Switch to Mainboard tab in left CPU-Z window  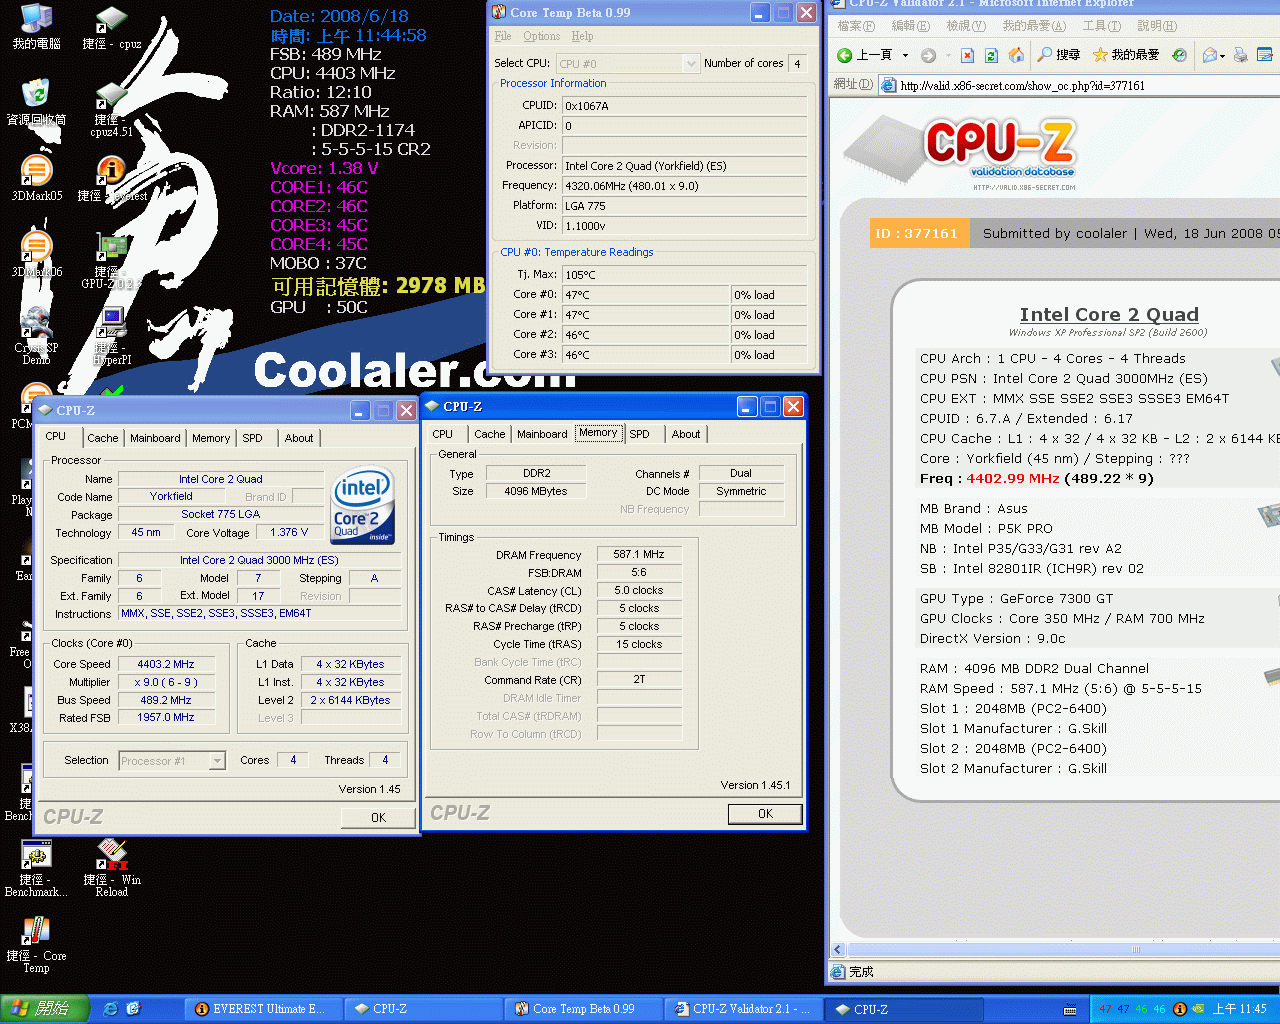point(155,438)
